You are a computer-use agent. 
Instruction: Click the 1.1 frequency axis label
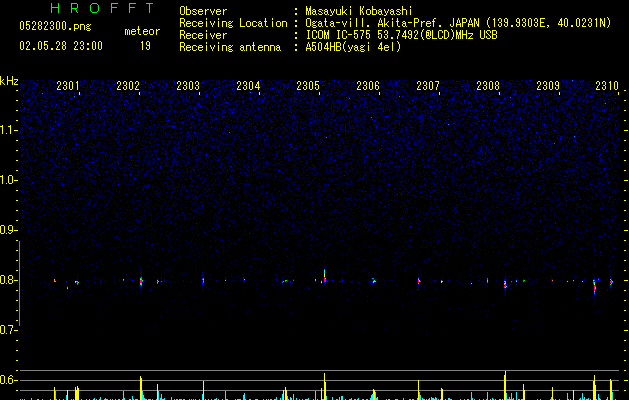[8, 130]
